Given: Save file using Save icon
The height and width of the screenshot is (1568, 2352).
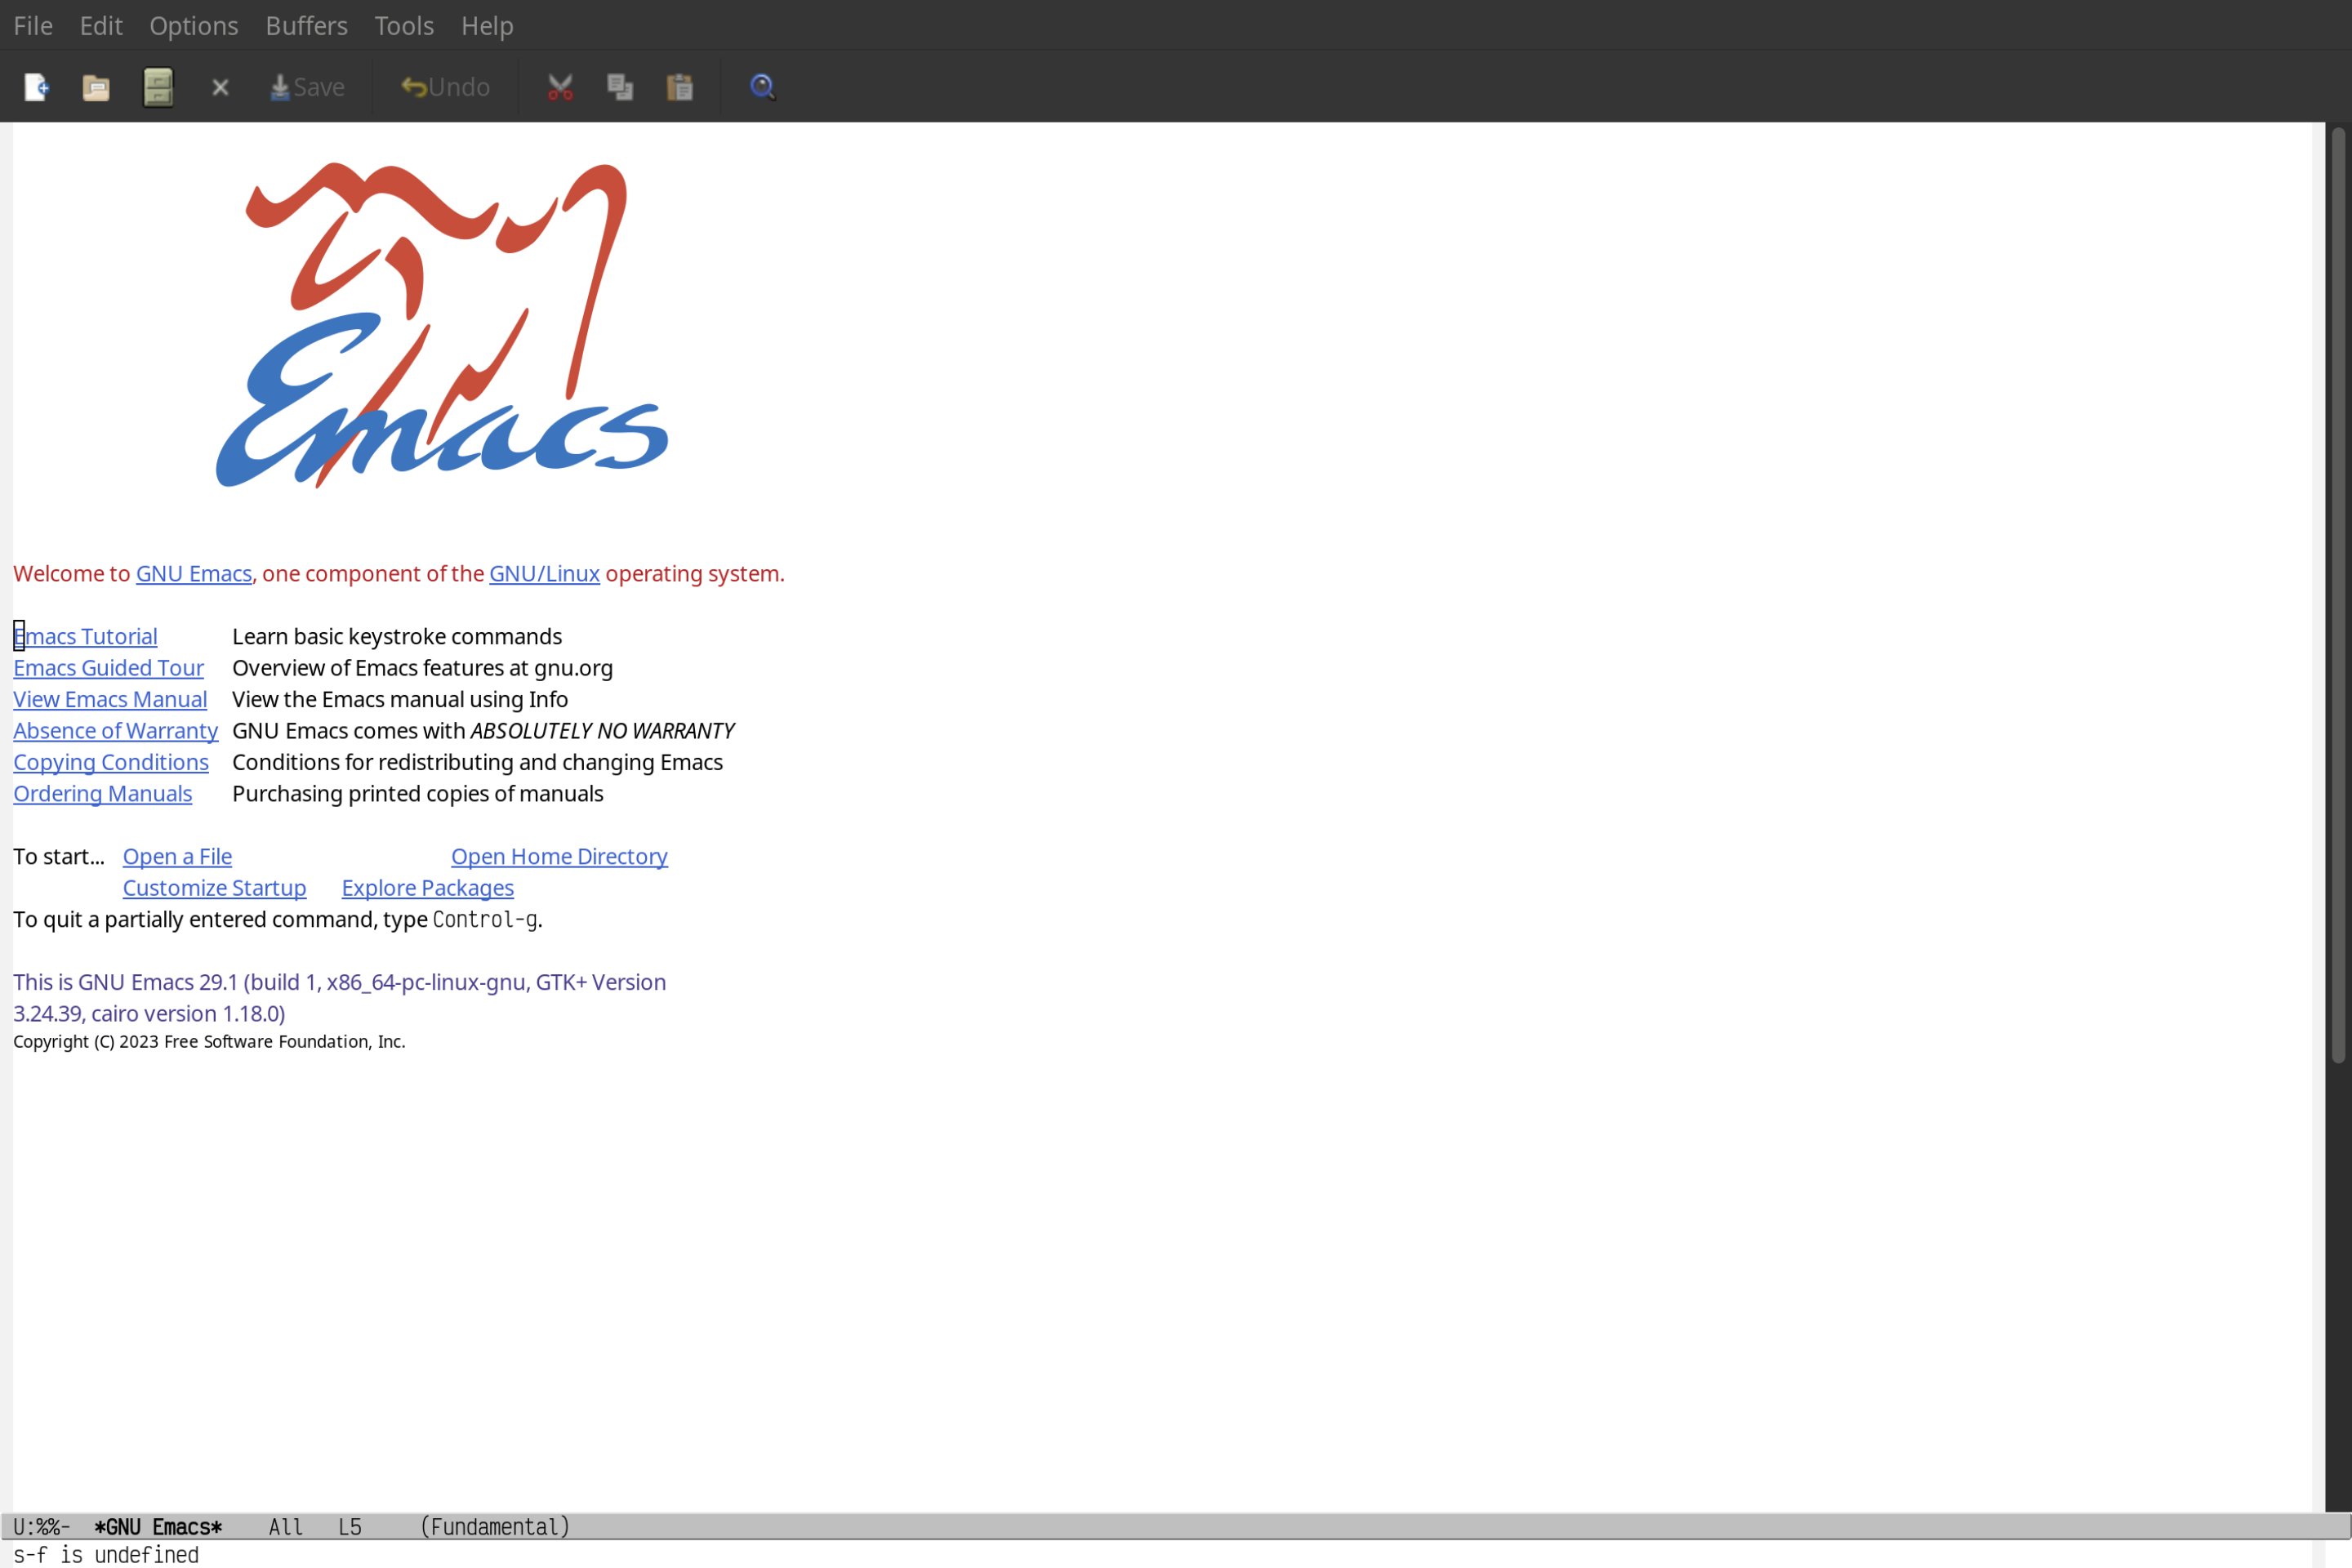Looking at the screenshot, I should click(x=305, y=86).
